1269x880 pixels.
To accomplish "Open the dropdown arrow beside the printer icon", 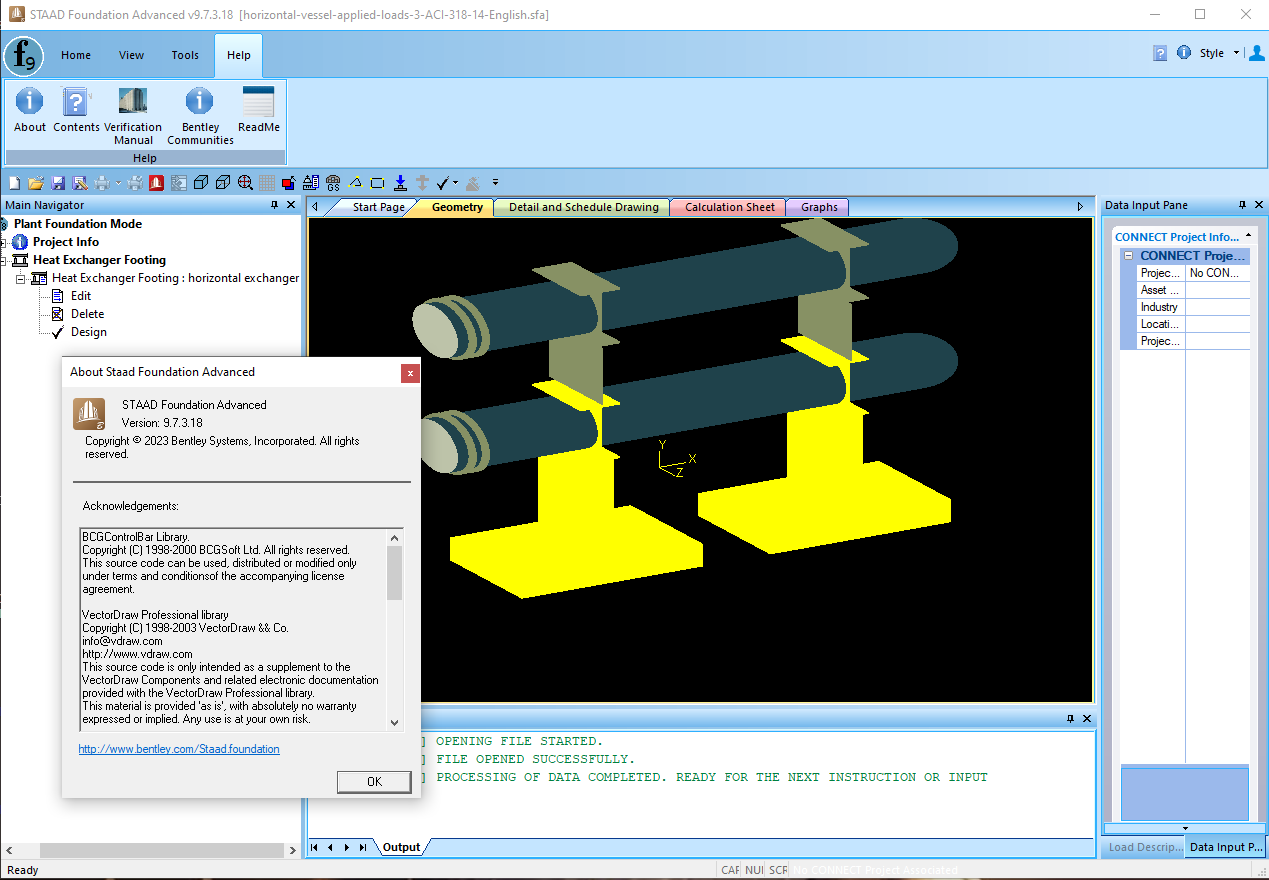I will [118, 183].
